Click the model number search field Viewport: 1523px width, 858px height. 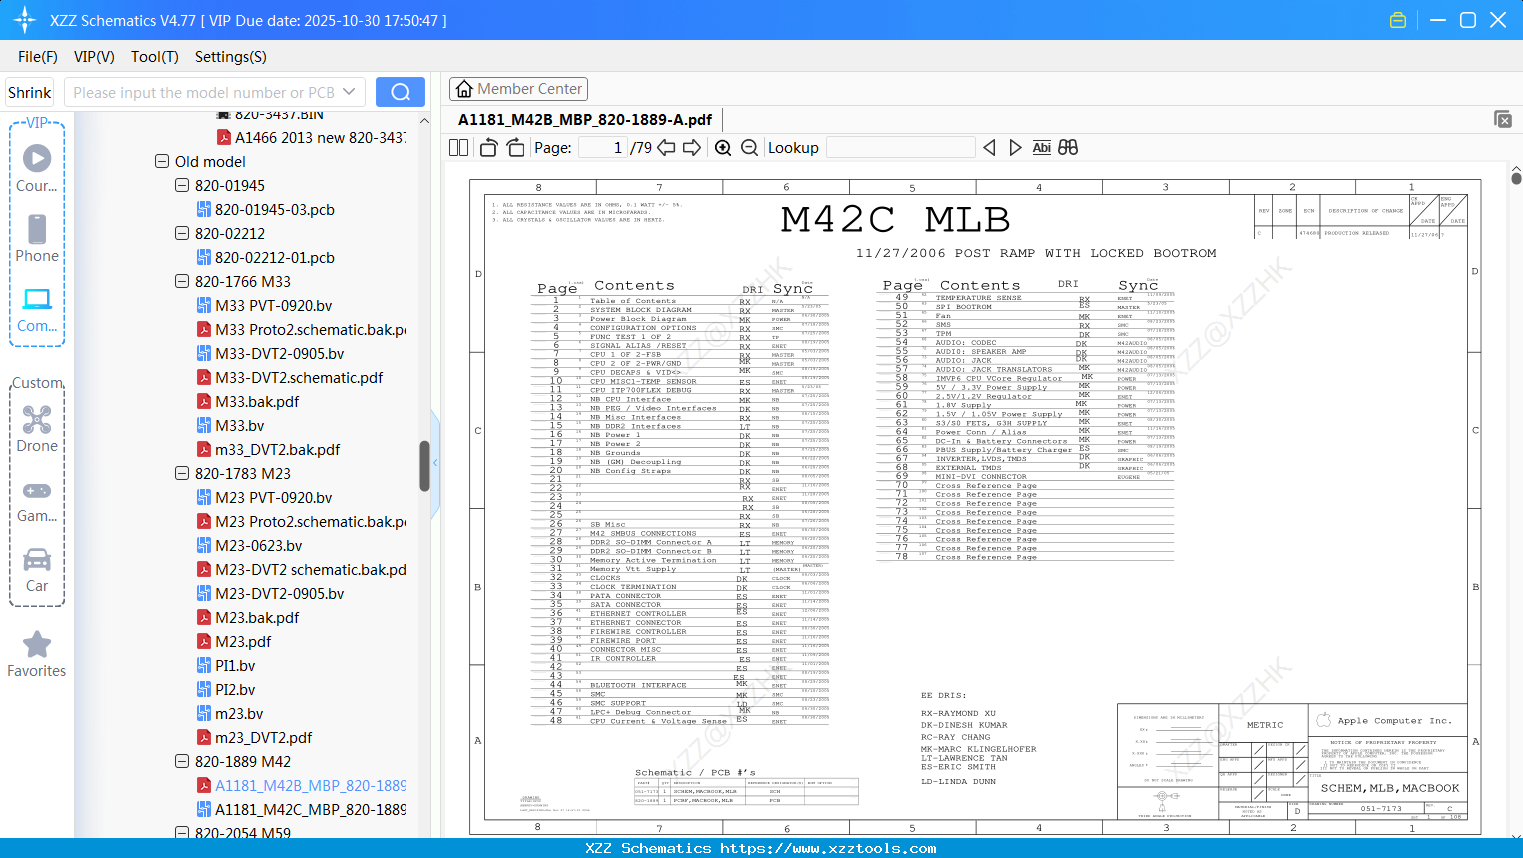tap(203, 92)
